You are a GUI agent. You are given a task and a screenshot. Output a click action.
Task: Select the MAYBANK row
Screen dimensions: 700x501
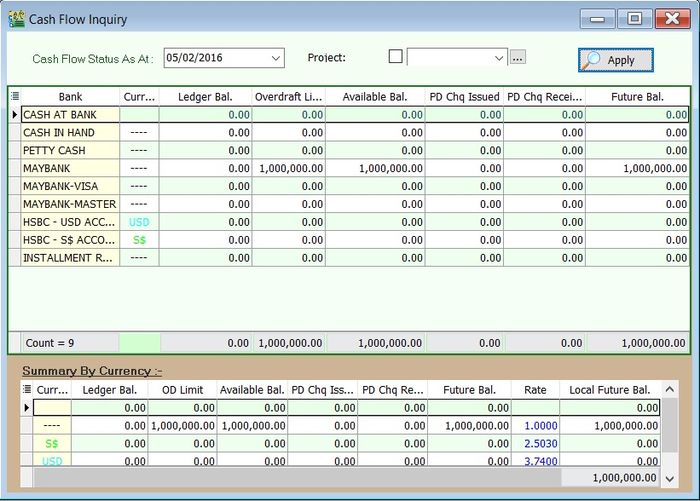pyautogui.click(x=70, y=168)
